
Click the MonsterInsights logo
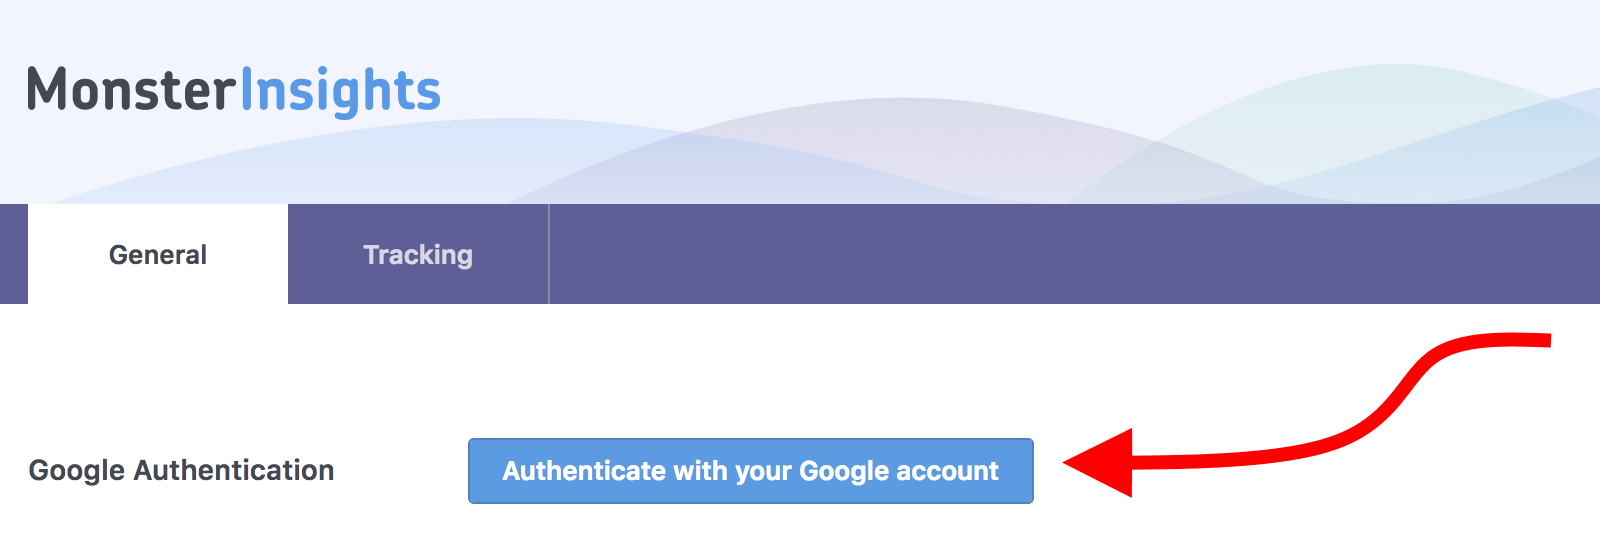click(233, 91)
